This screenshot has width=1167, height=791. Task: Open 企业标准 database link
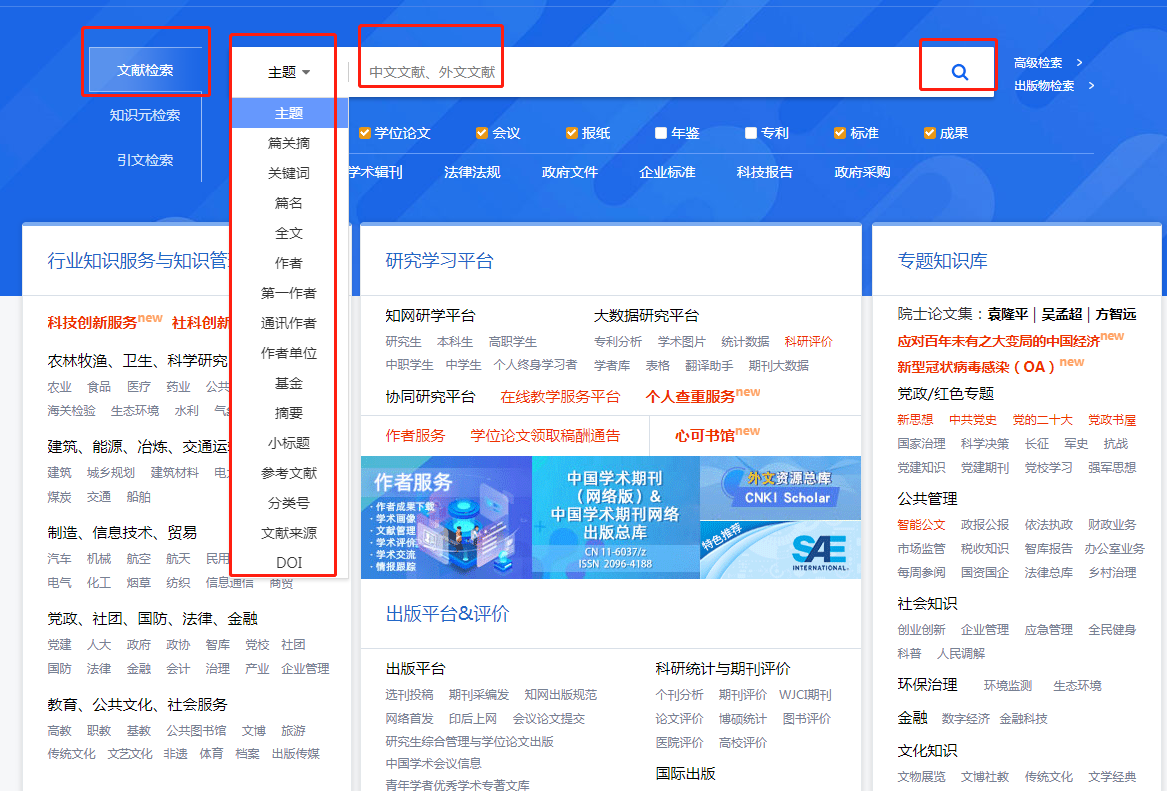pyautogui.click(x=667, y=173)
